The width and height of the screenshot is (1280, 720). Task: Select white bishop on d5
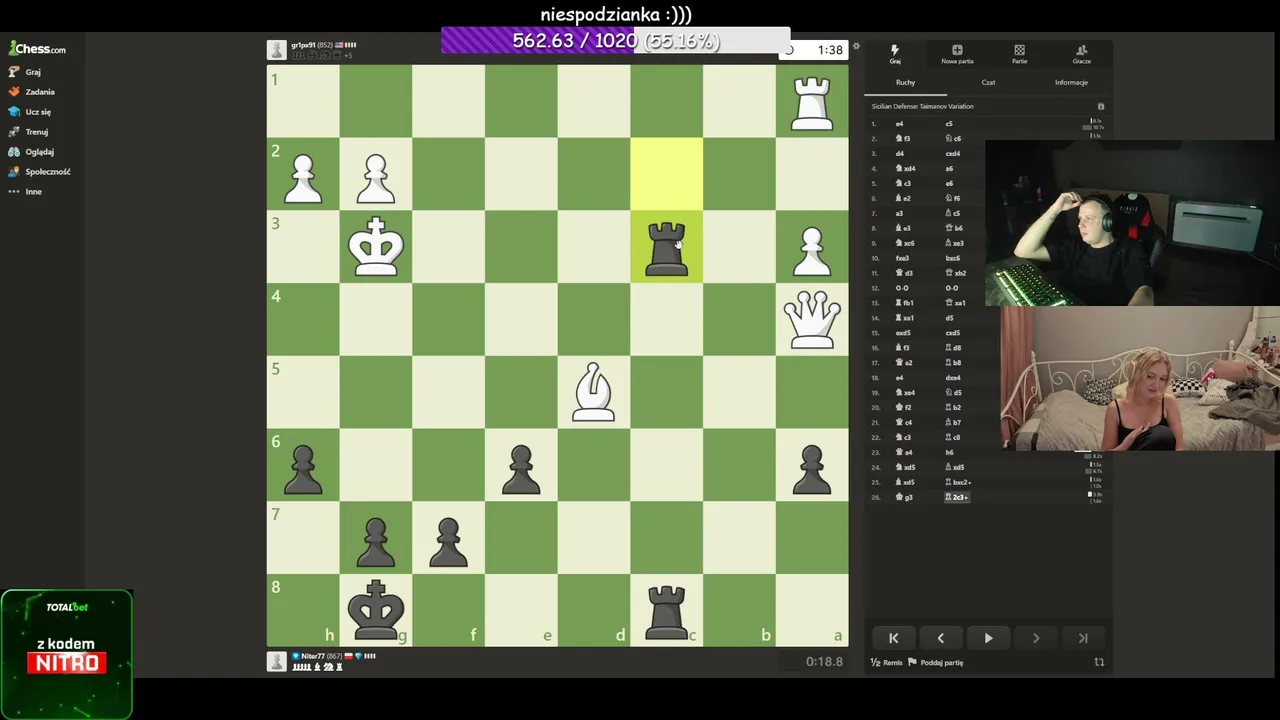click(594, 392)
